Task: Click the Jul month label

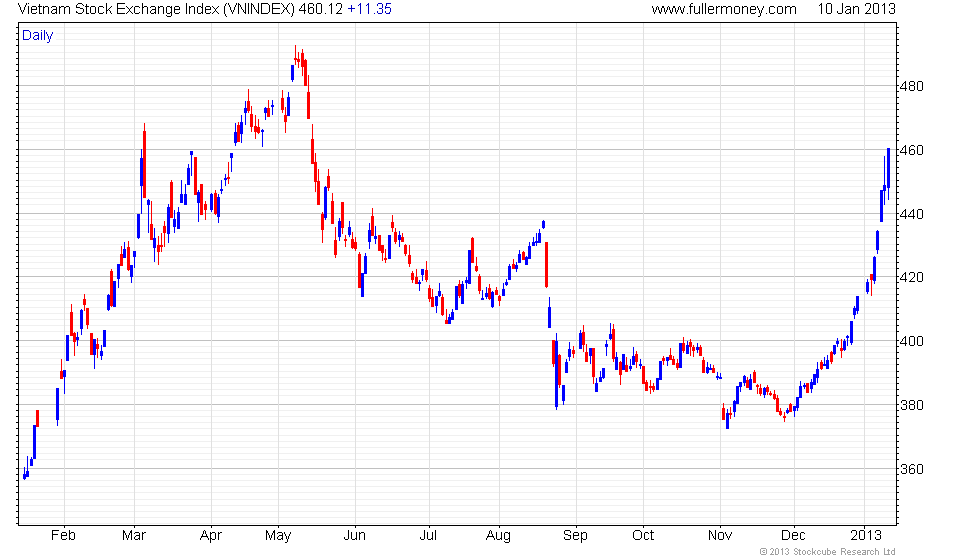Action: (428, 536)
